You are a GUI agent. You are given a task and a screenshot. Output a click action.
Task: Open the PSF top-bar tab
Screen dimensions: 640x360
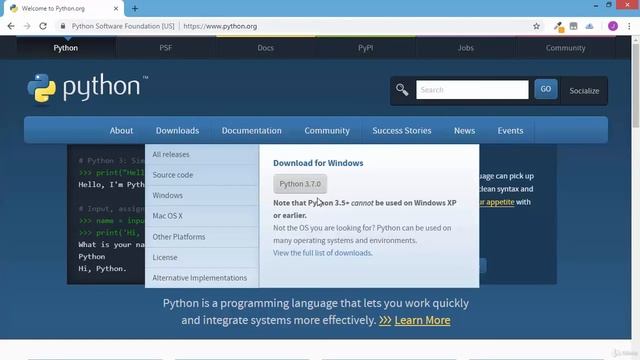165,48
